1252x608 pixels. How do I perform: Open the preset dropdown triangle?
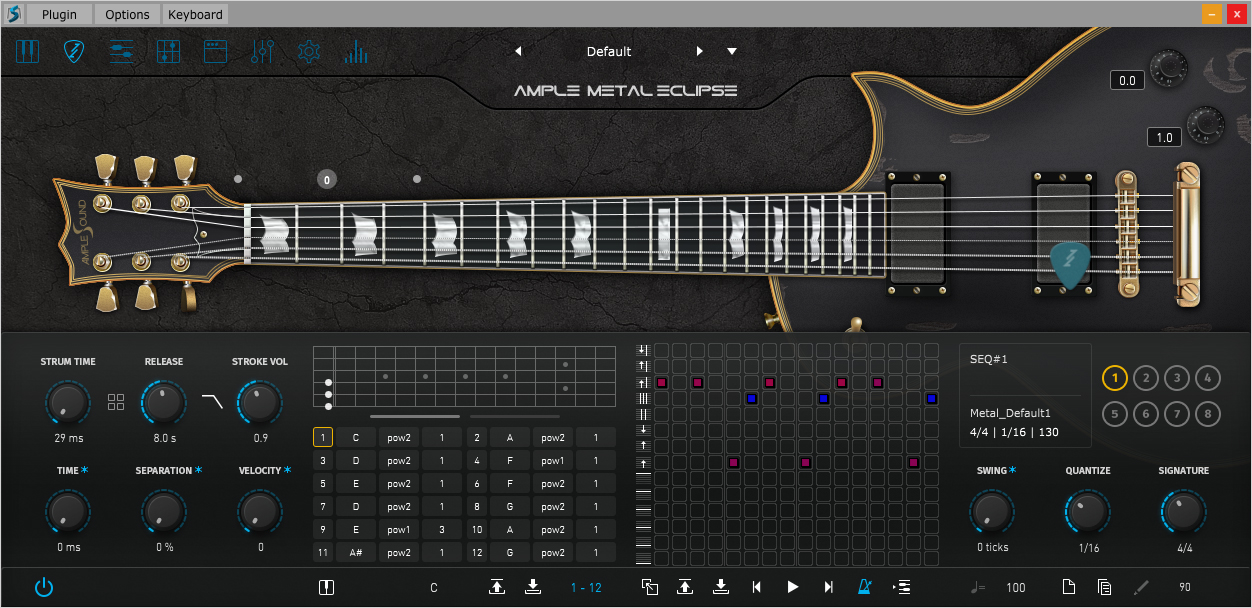732,51
